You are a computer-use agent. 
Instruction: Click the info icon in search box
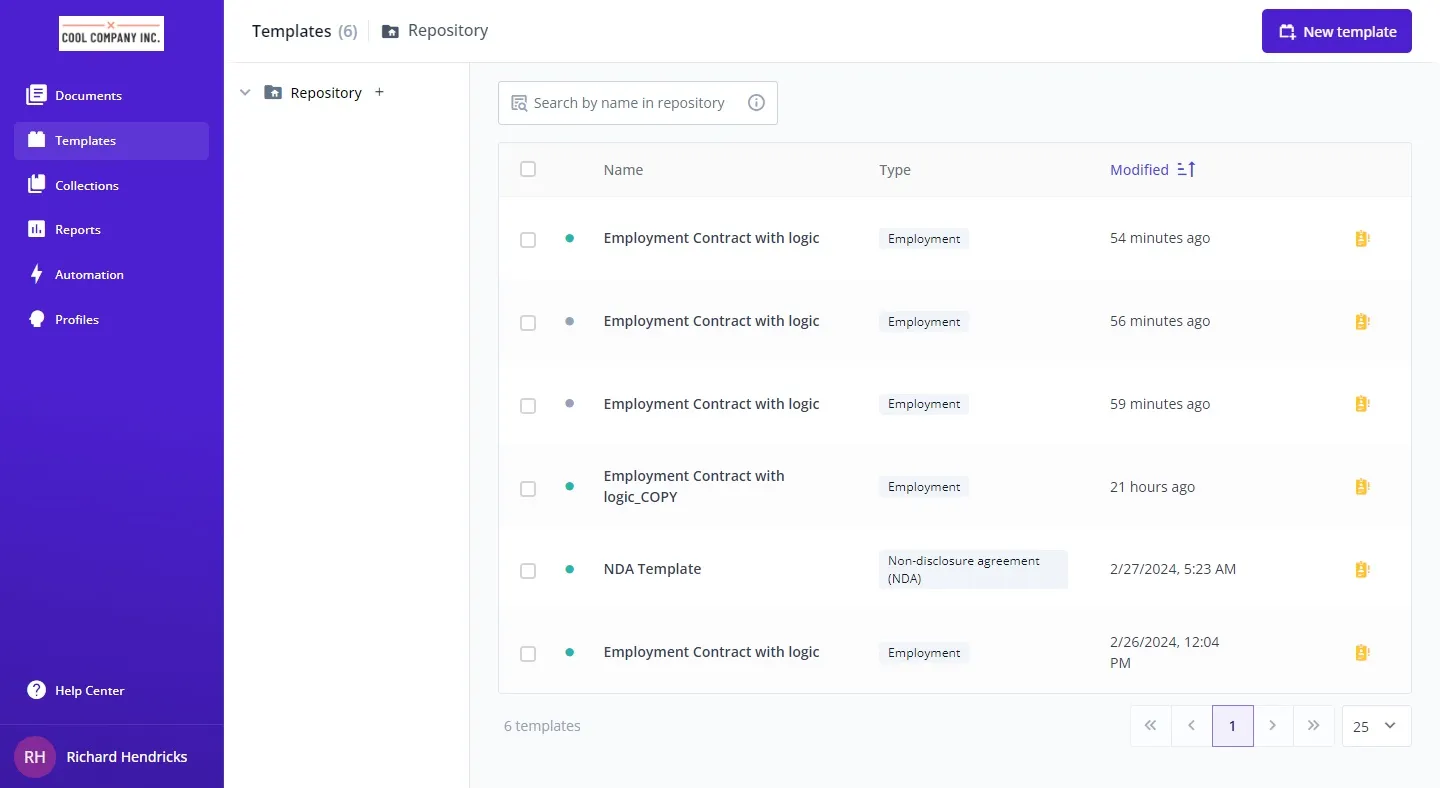click(x=756, y=103)
